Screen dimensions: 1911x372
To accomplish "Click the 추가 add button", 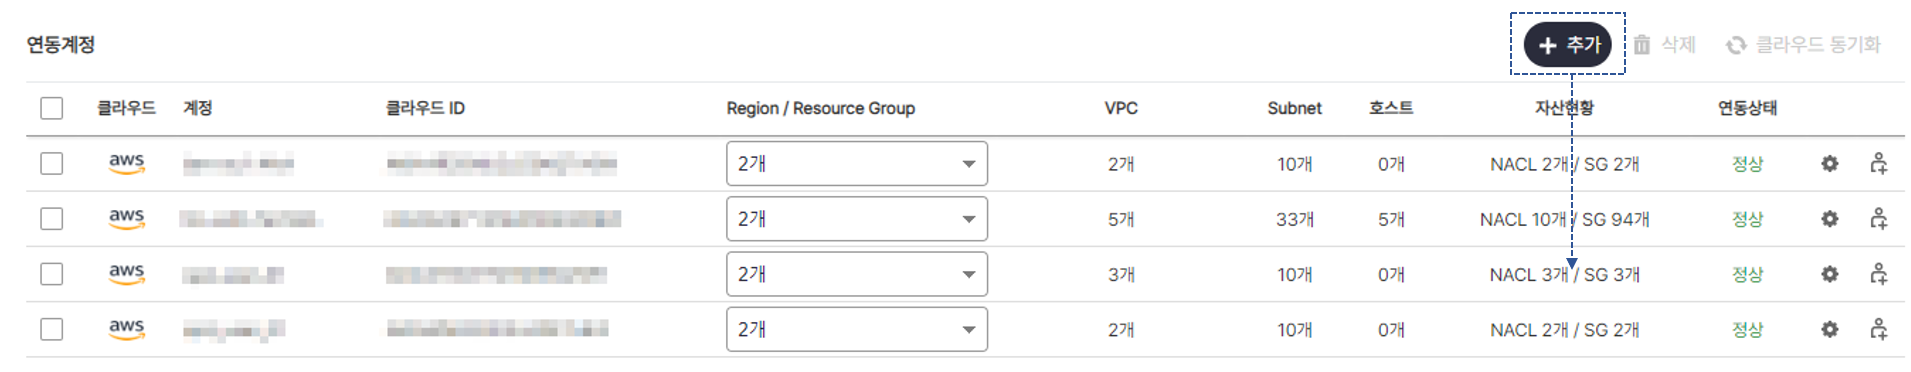I will click(1567, 45).
